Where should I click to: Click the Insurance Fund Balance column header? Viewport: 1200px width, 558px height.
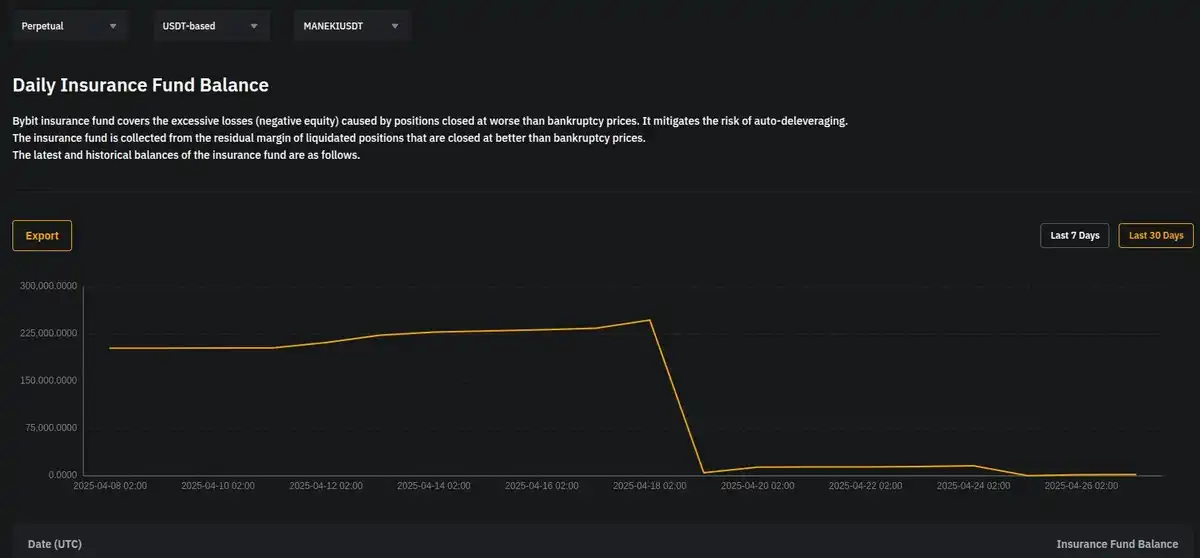1117,544
